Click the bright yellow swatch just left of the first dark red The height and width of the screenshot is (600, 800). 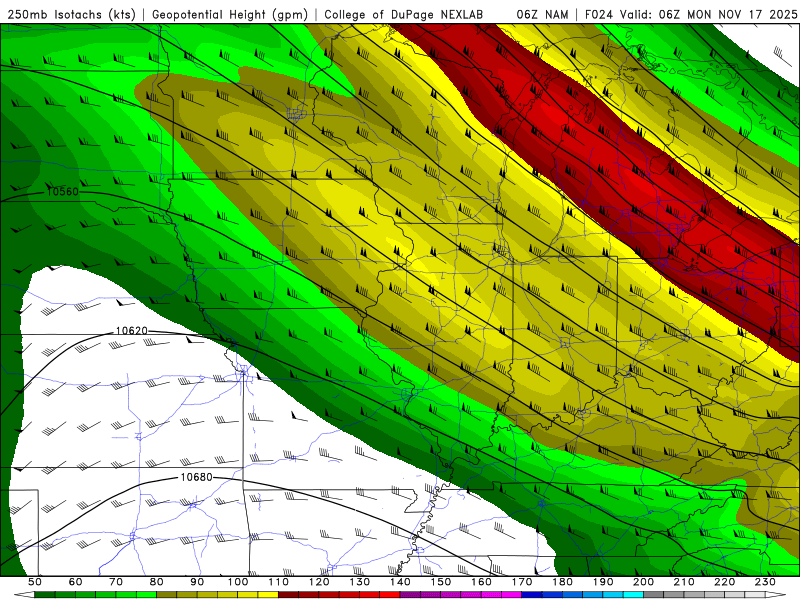268,595
